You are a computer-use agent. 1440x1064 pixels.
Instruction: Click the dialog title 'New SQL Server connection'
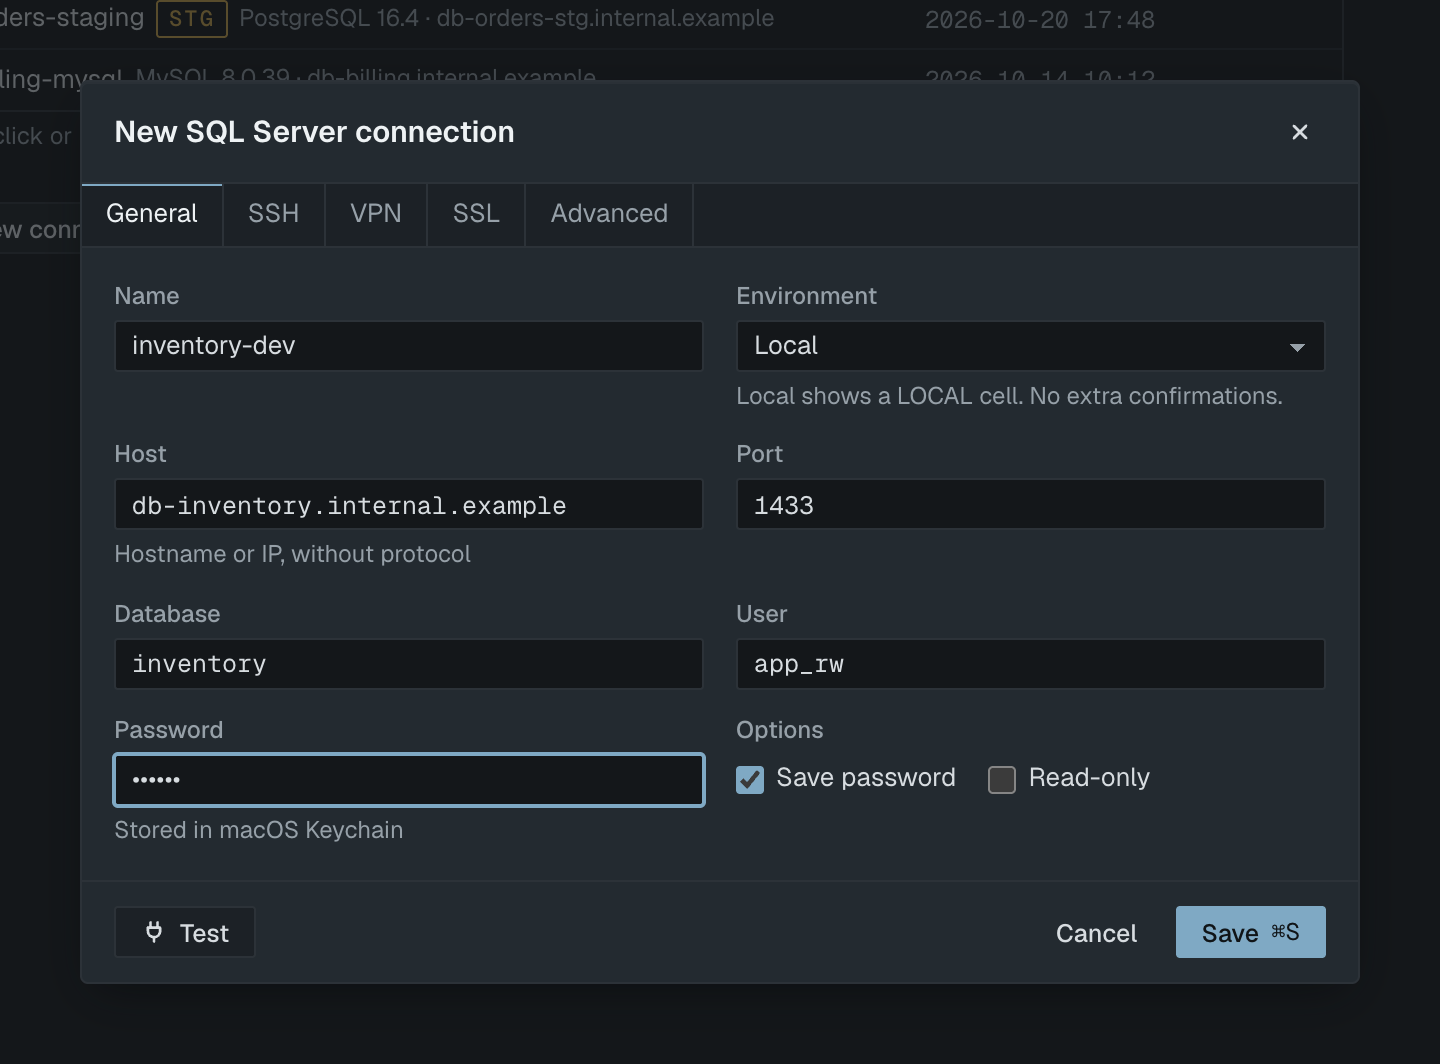pyautogui.click(x=314, y=132)
